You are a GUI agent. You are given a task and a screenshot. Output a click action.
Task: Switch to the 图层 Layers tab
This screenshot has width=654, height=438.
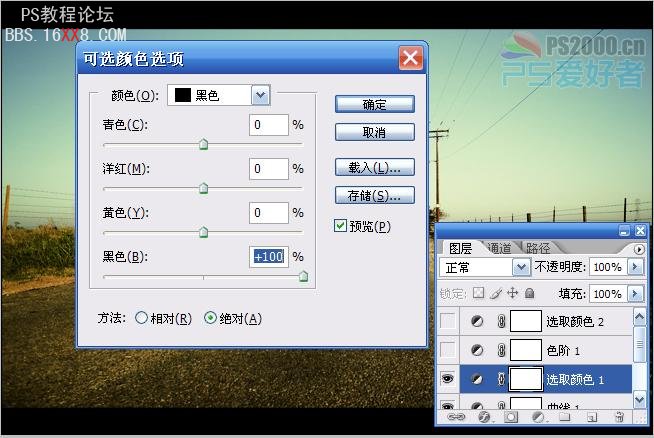coord(460,249)
